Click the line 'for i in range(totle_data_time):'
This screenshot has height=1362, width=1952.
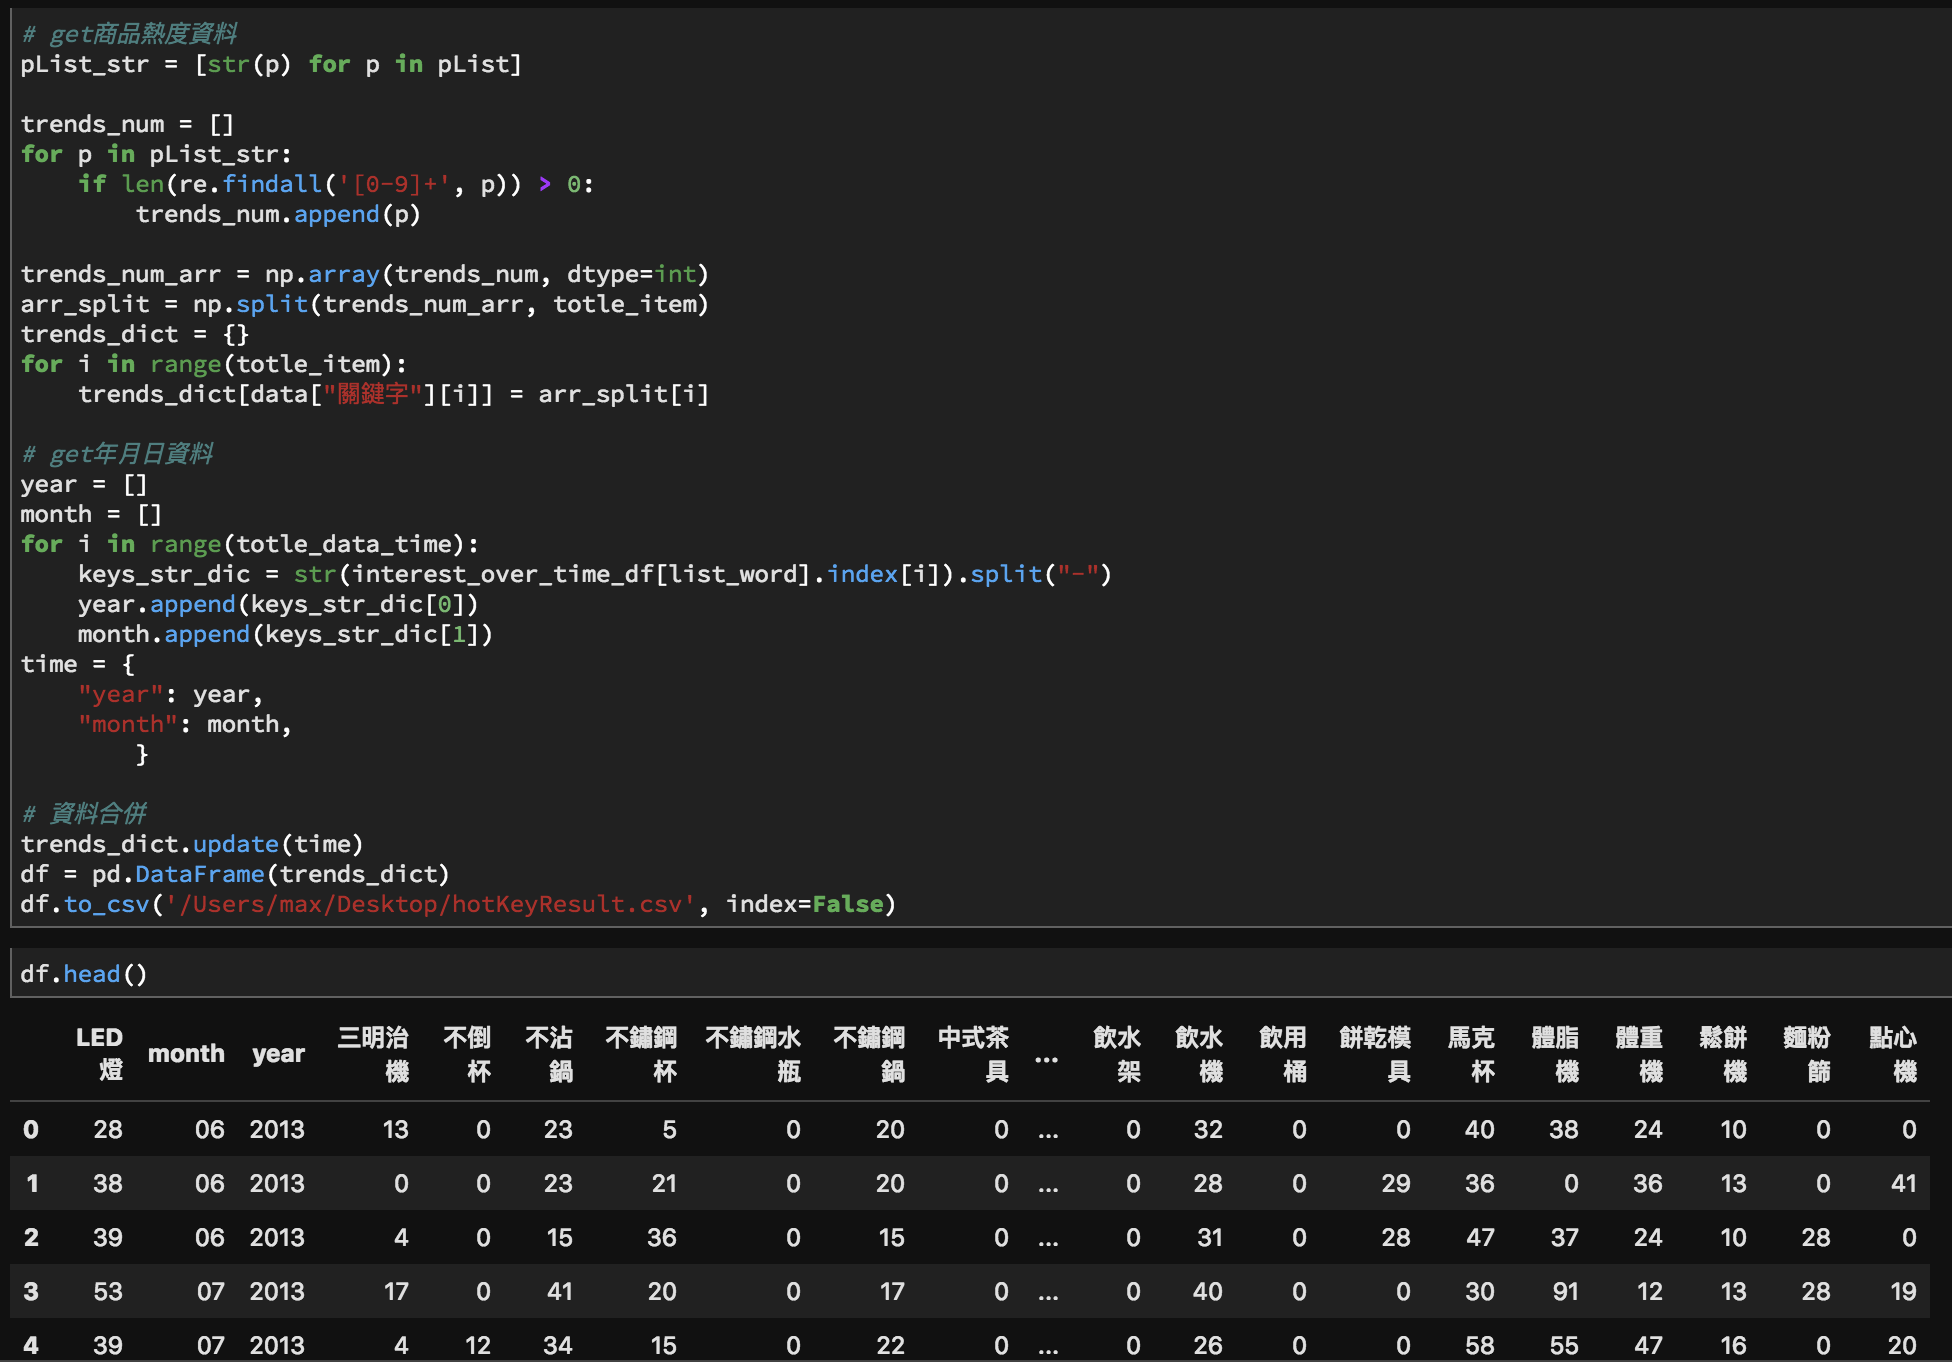point(250,544)
